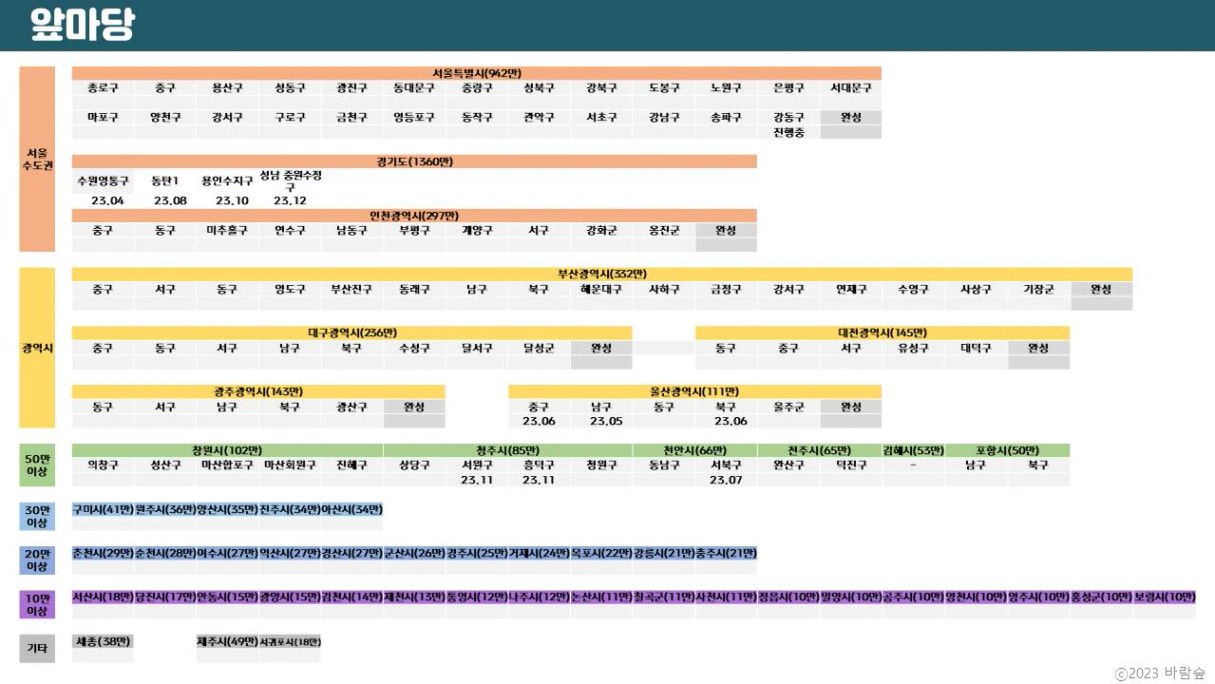Click the 송파구 cell
The height and width of the screenshot is (684, 1215).
coord(726,117)
